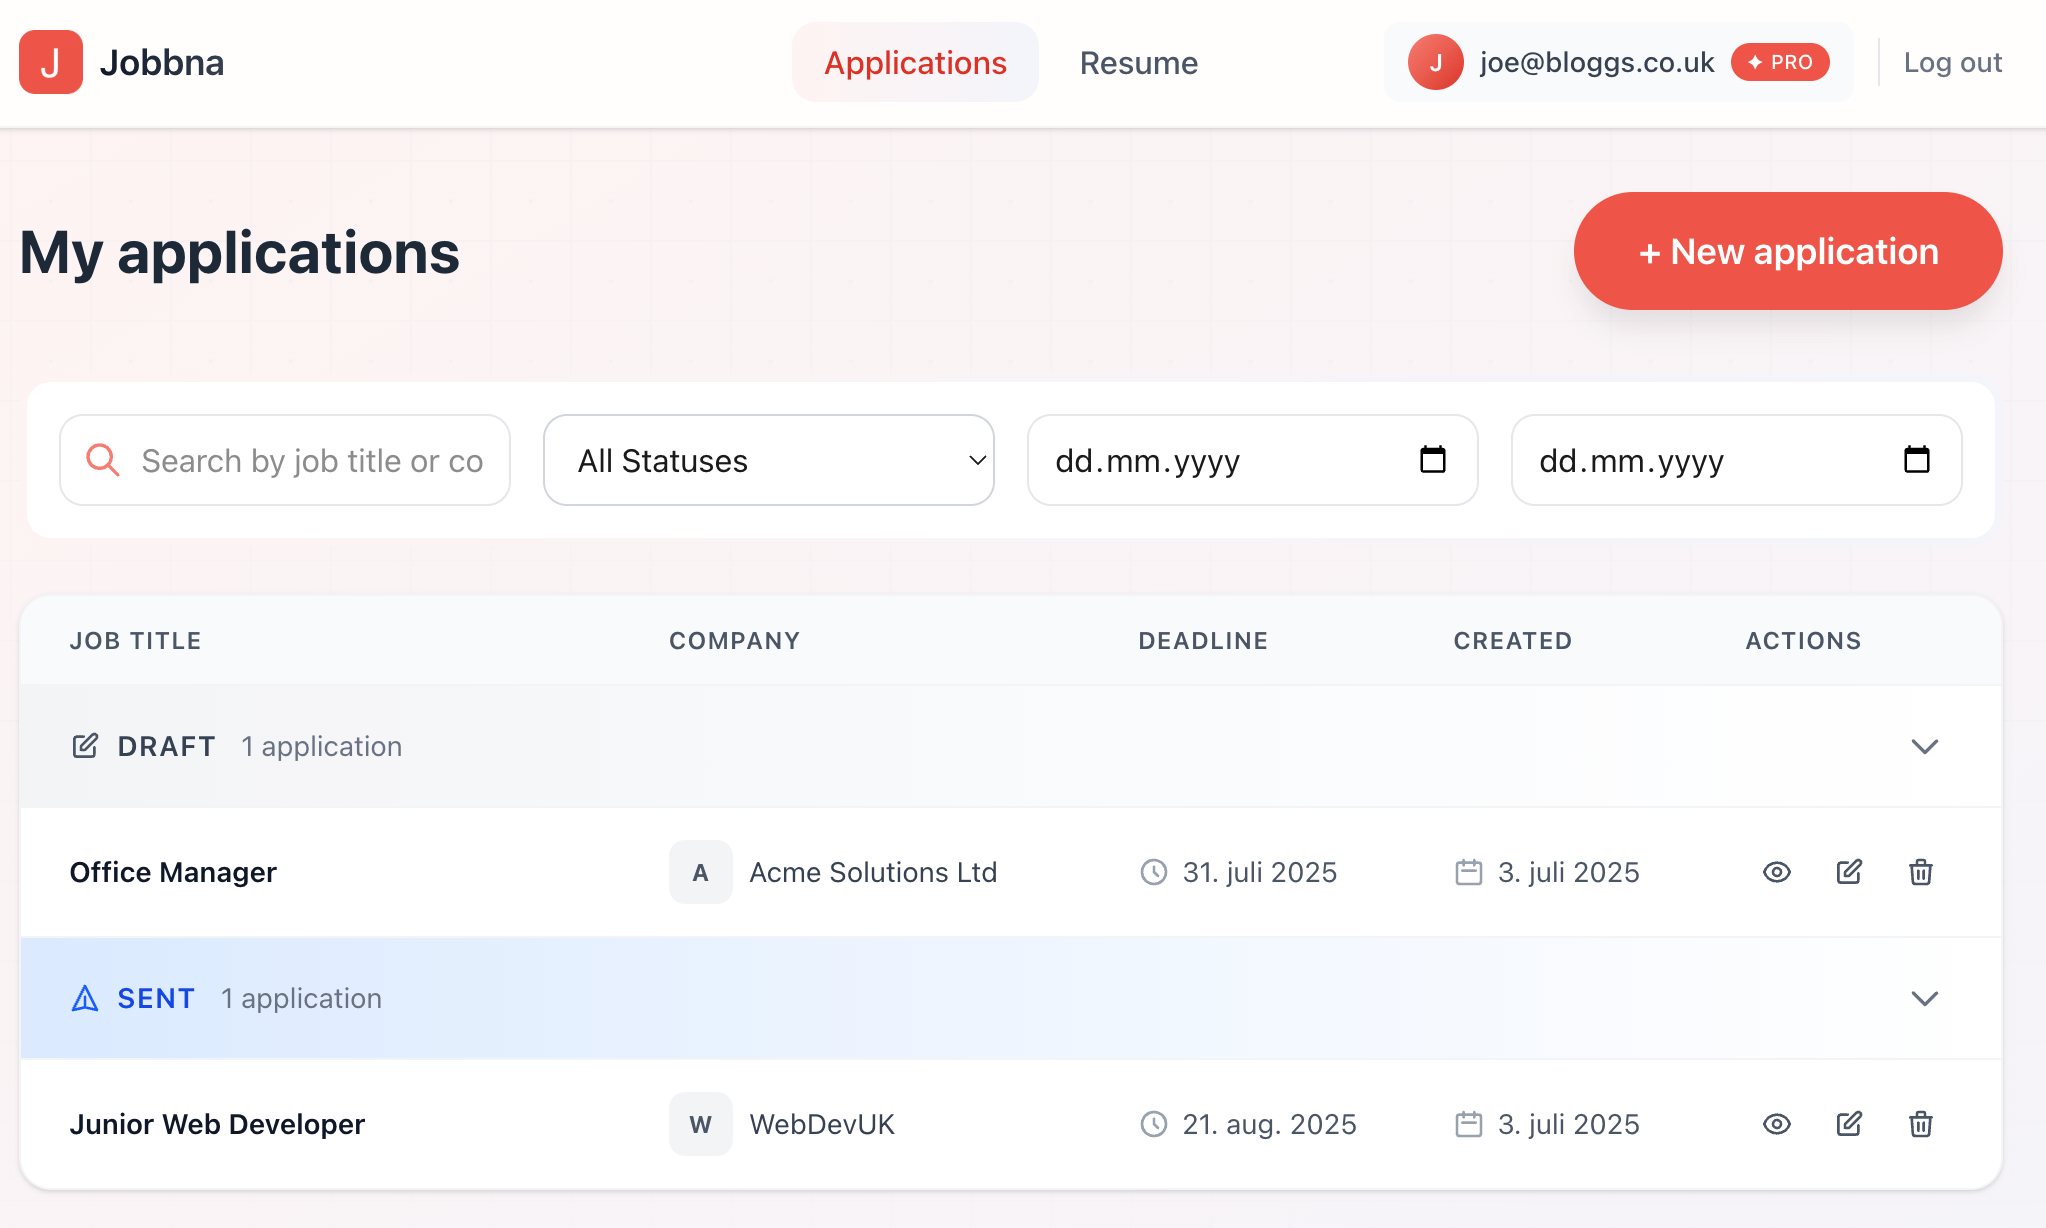Click the Log out link
The height and width of the screenshot is (1228, 2046).
(x=1952, y=62)
